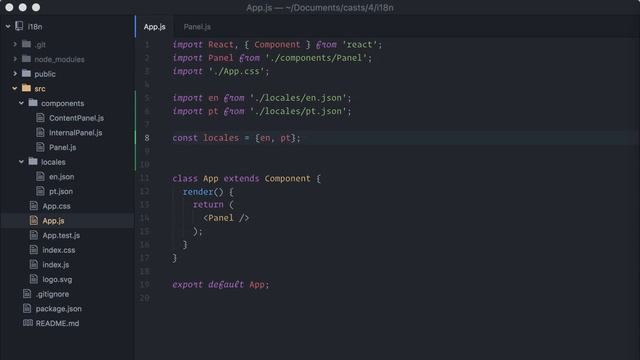Place cursor on 'const locales' line

236,138
